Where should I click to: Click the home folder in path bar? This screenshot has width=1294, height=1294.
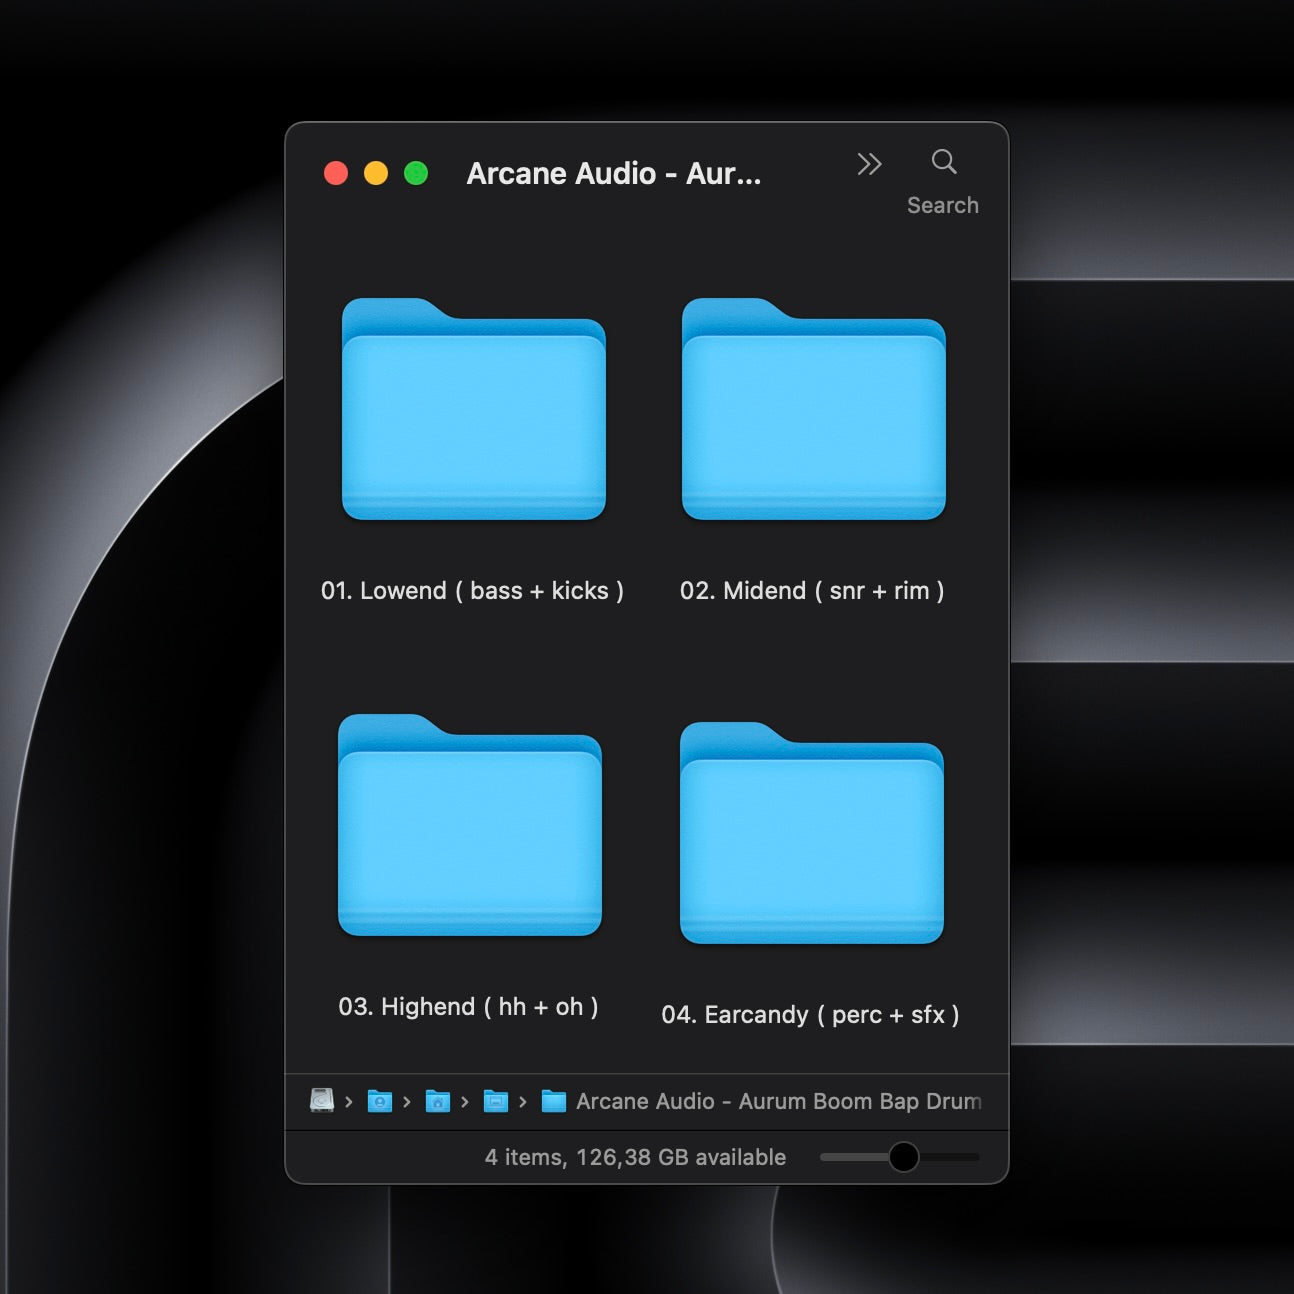pyautogui.click(x=438, y=1101)
